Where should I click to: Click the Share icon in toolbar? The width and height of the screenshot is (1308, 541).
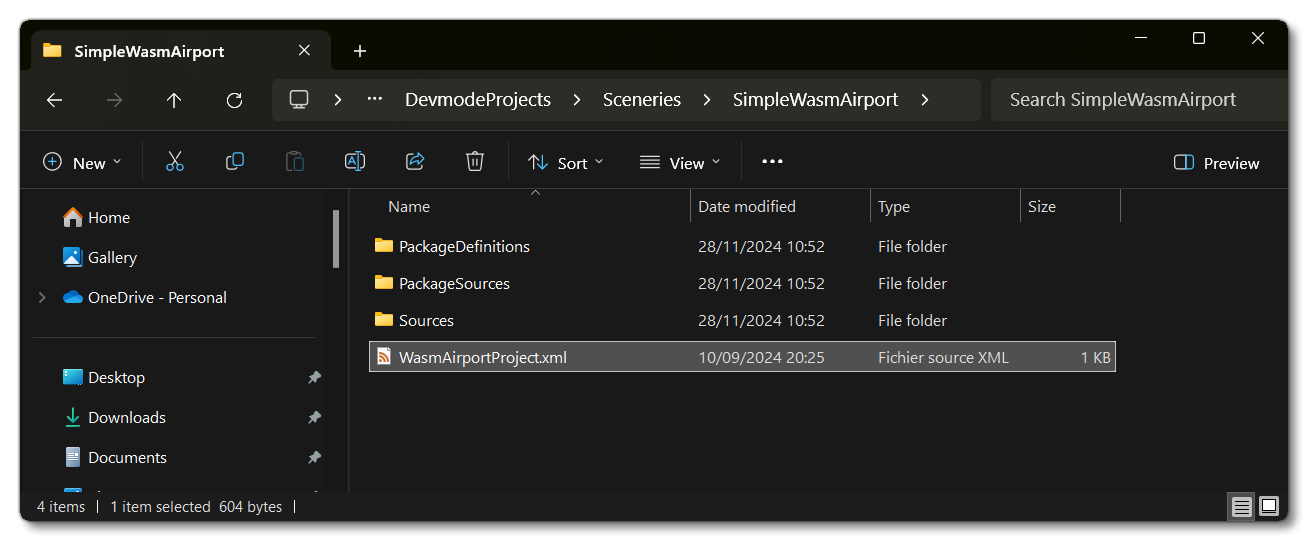tap(415, 162)
